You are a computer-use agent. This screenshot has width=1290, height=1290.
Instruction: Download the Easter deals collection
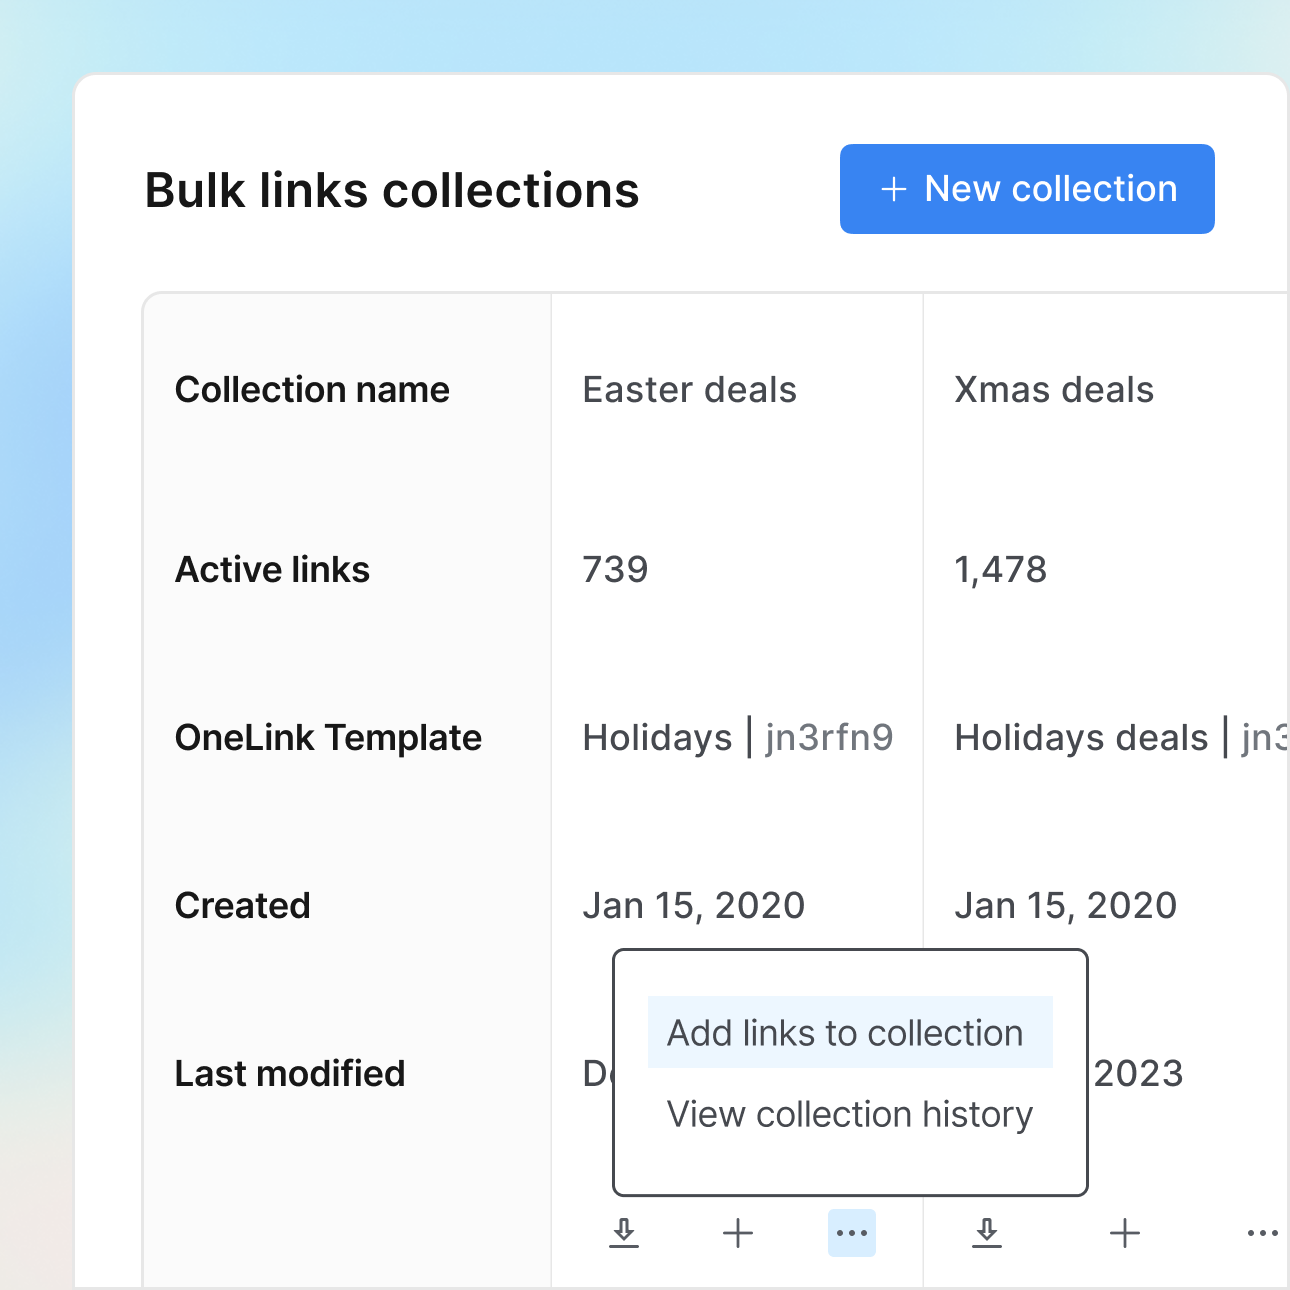point(624,1233)
